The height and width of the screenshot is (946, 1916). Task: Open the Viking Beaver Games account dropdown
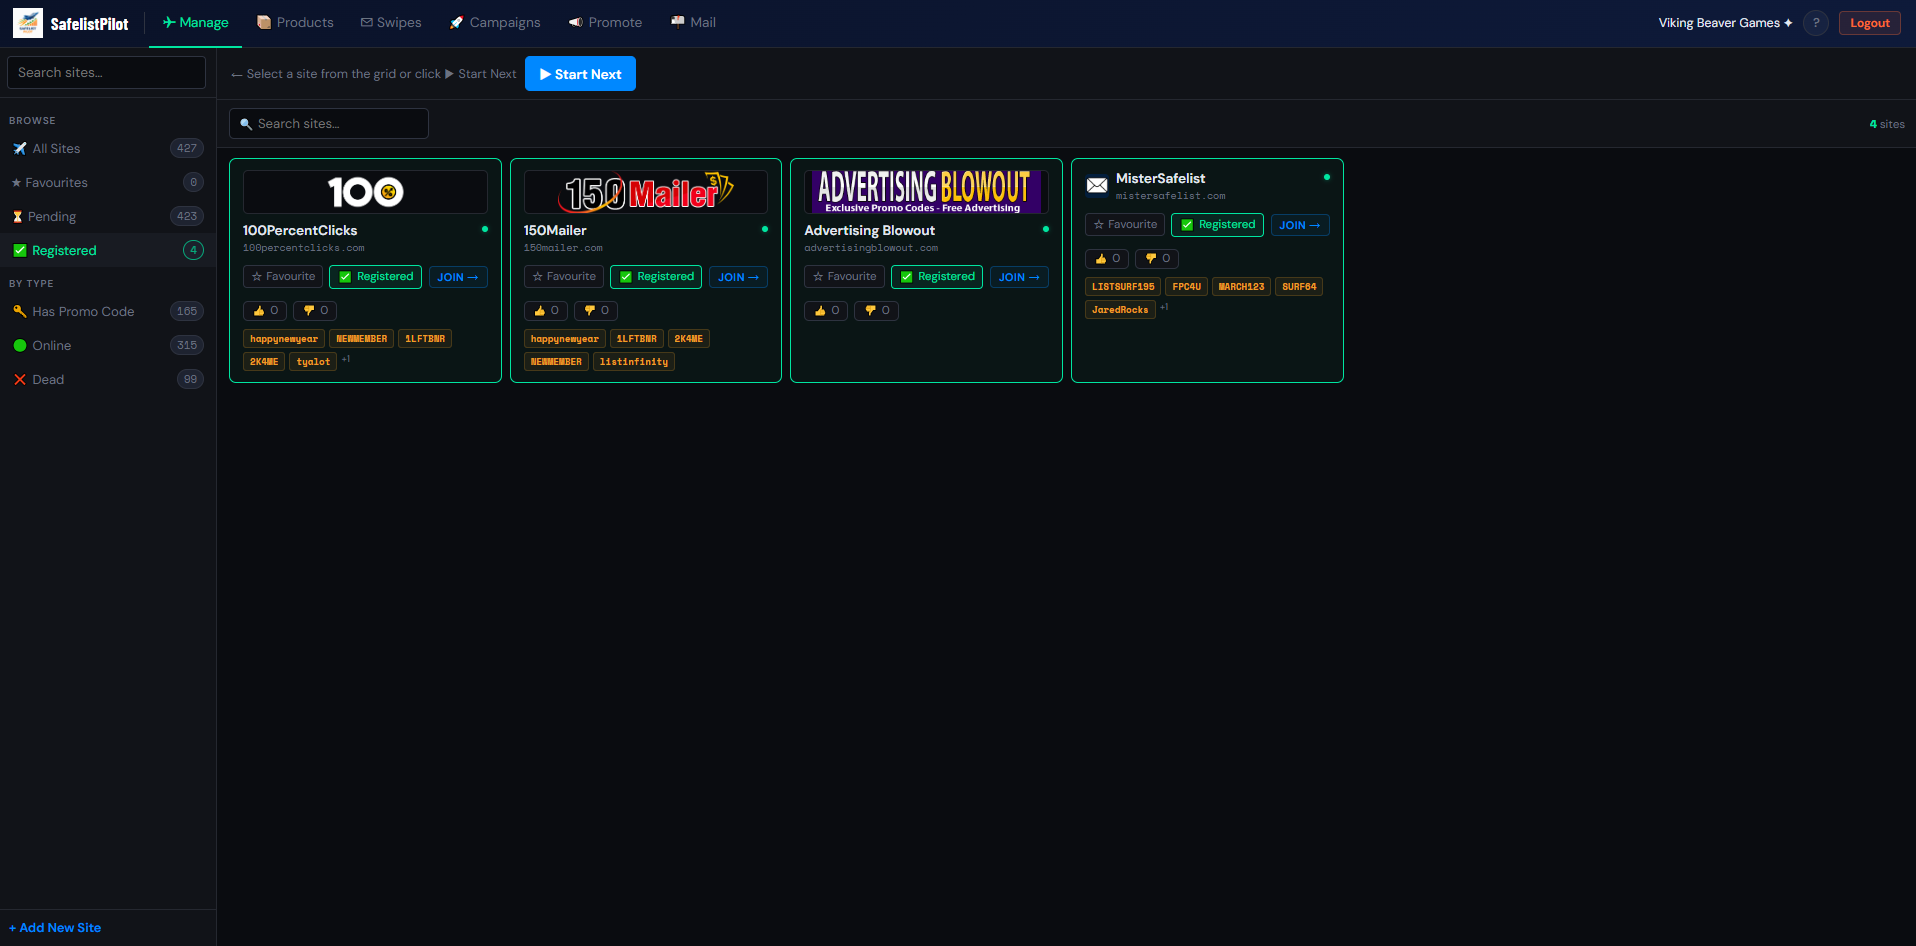click(x=1723, y=22)
